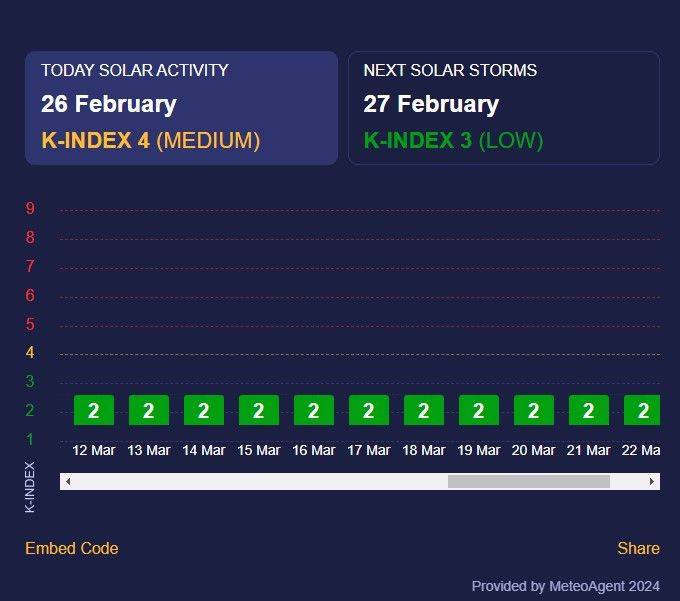Click the Share link

(x=638, y=548)
